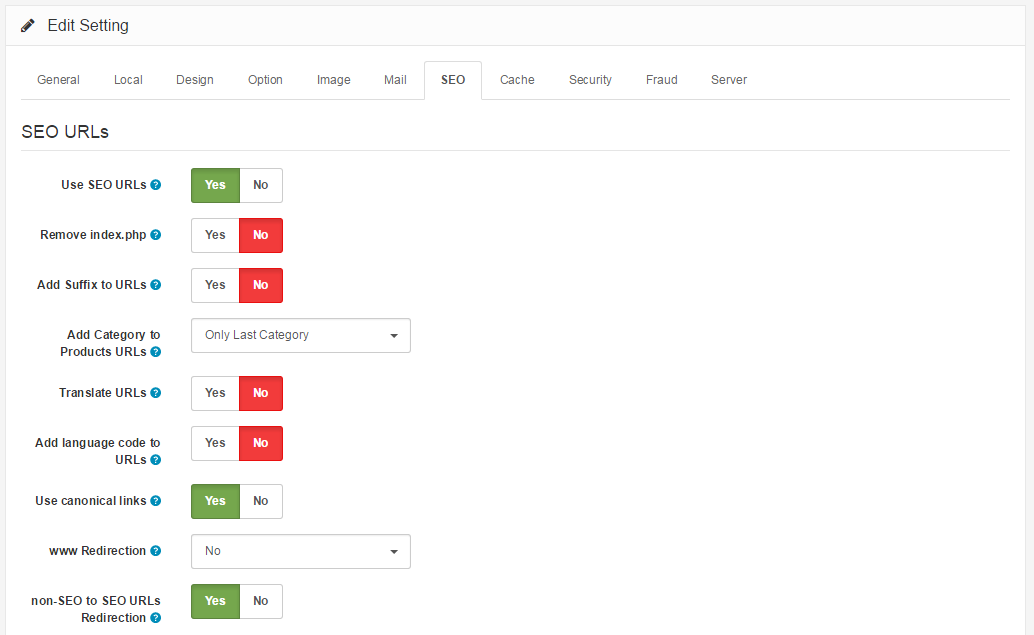Click the Add language code to URLs label

pos(98,451)
